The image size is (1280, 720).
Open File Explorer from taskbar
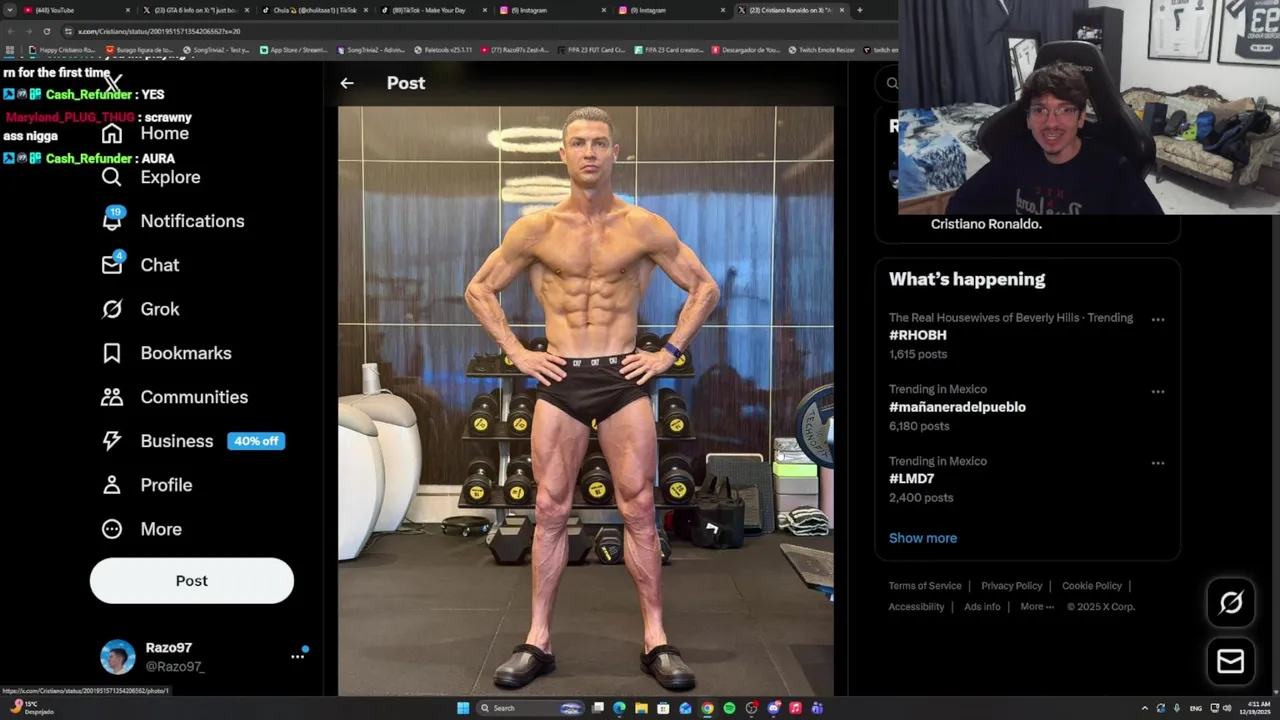point(641,708)
